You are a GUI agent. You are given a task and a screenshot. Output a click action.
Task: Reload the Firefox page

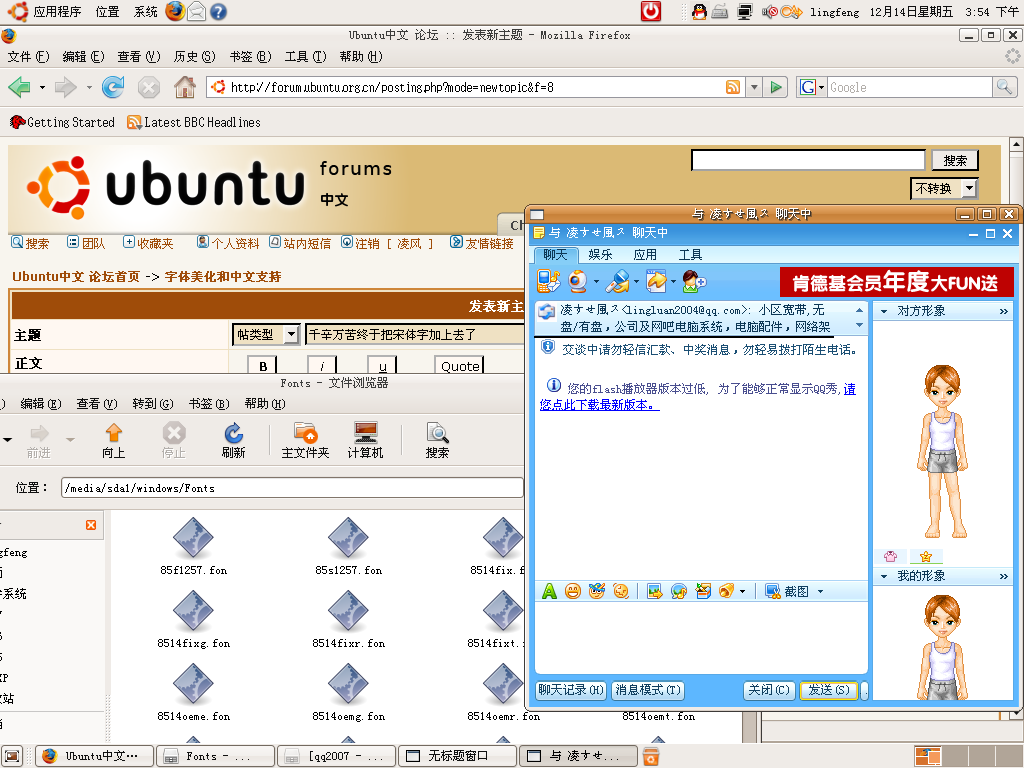(x=113, y=87)
